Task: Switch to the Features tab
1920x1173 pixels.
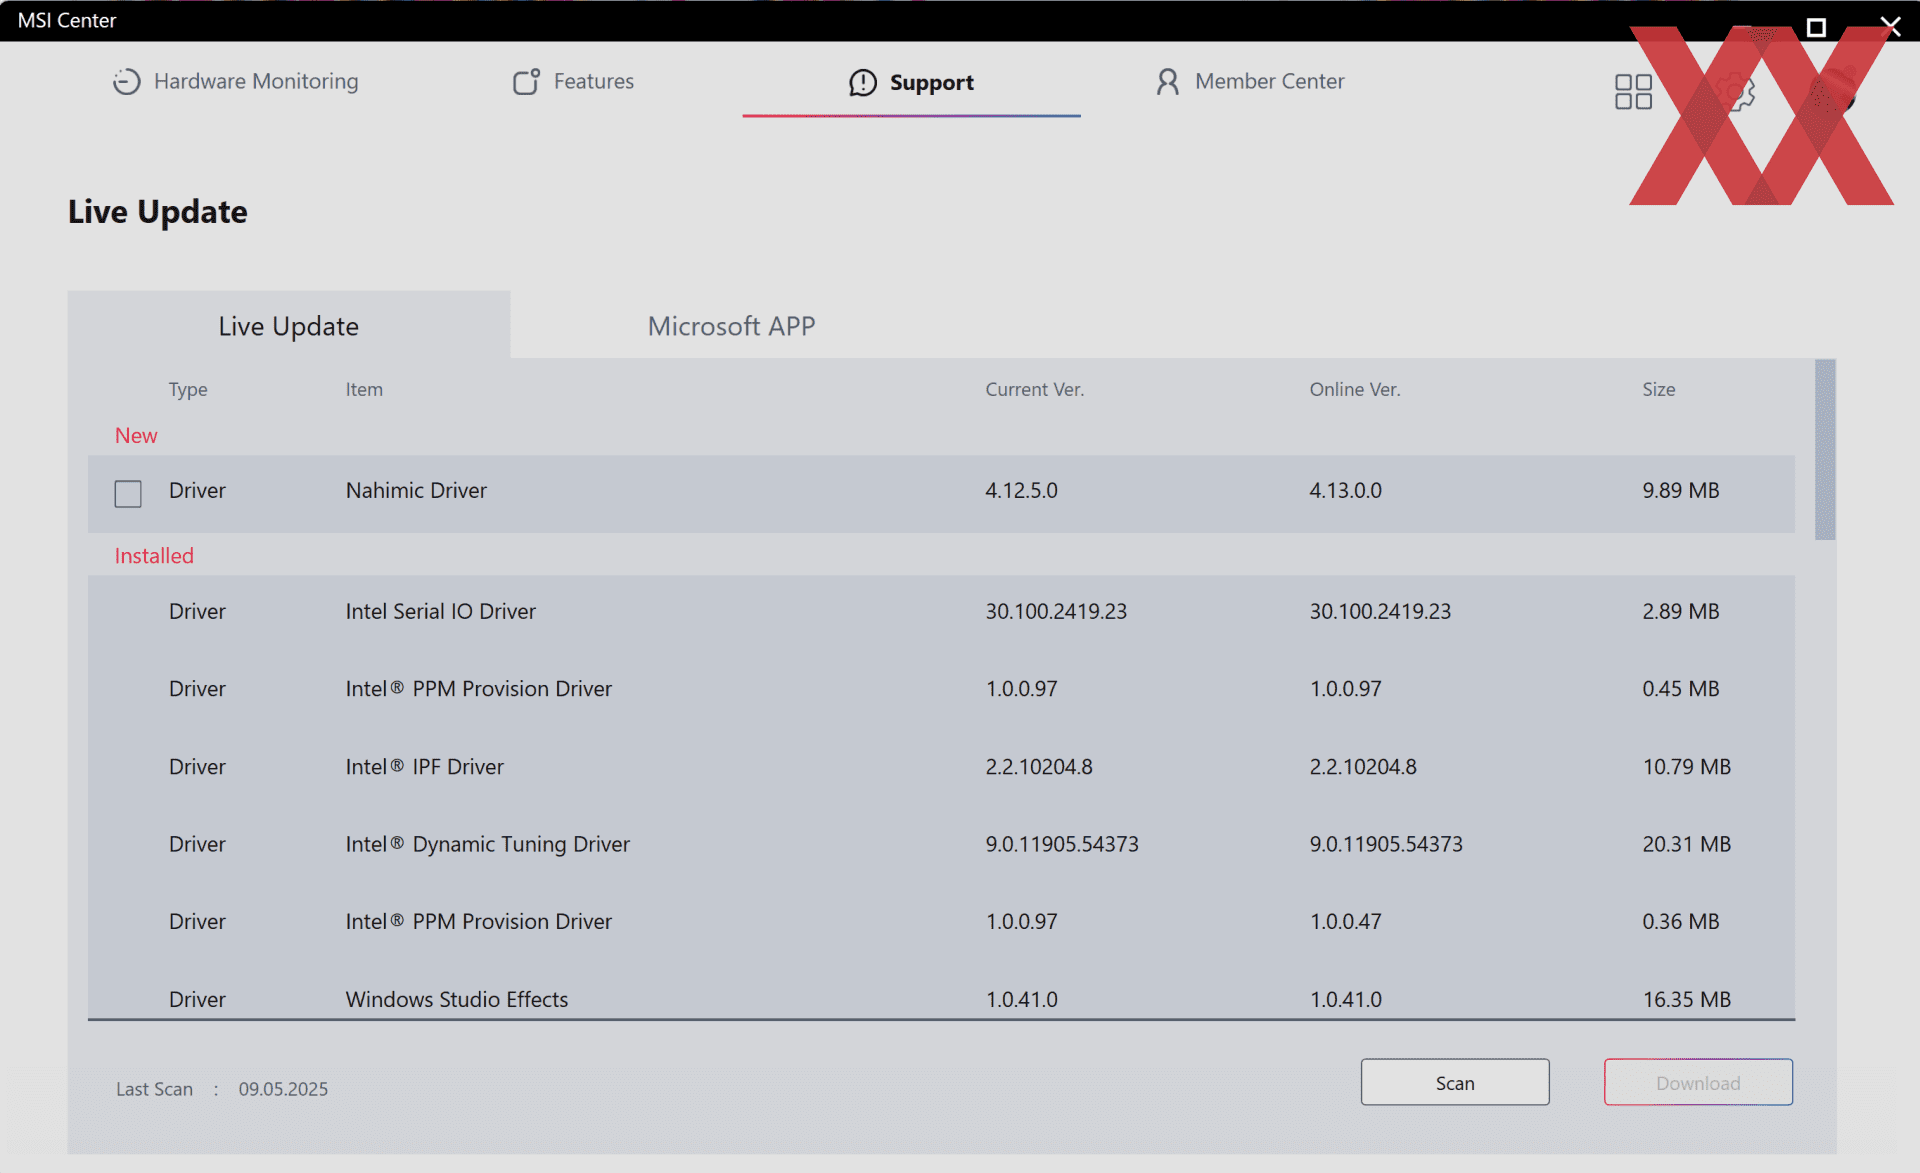Action: pos(573,82)
